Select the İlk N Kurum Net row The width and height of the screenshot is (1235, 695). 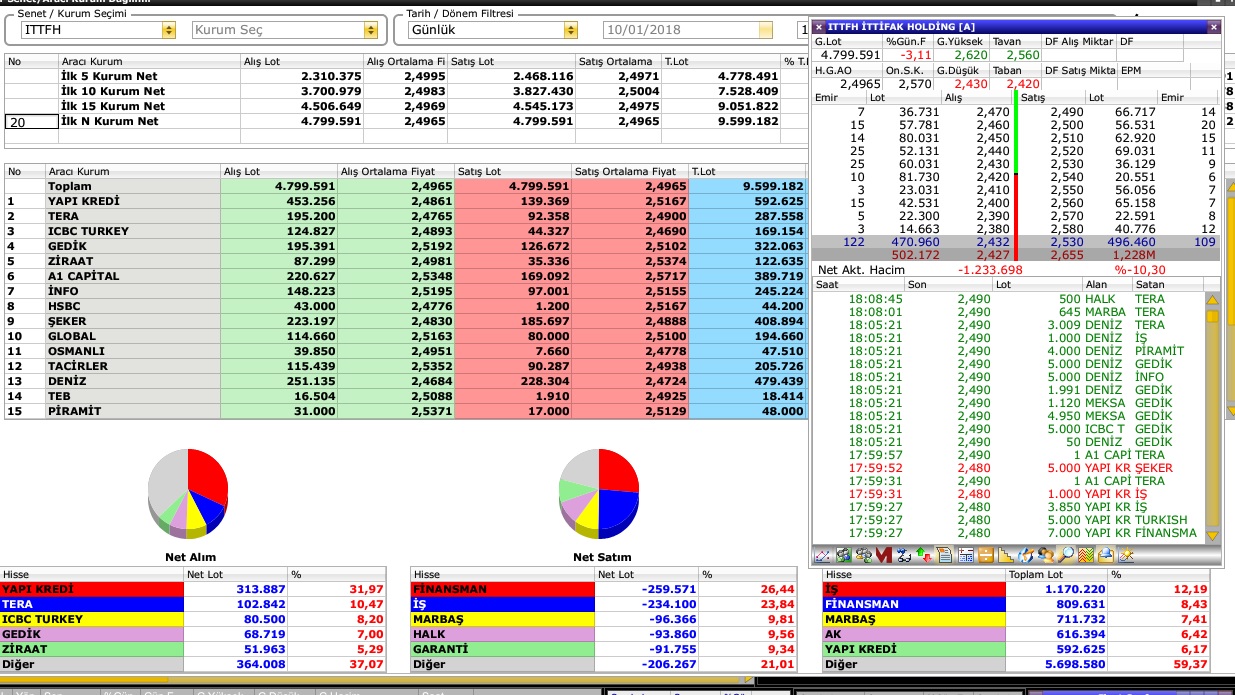(x=406, y=121)
